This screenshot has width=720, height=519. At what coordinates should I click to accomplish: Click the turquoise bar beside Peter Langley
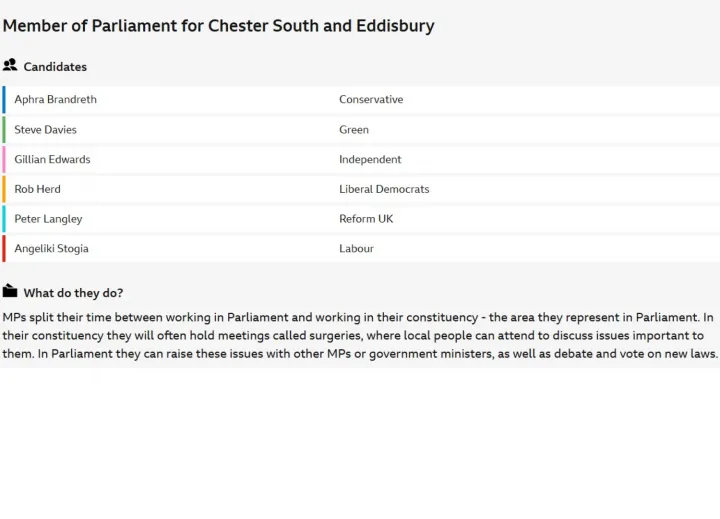pyautogui.click(x=4, y=219)
